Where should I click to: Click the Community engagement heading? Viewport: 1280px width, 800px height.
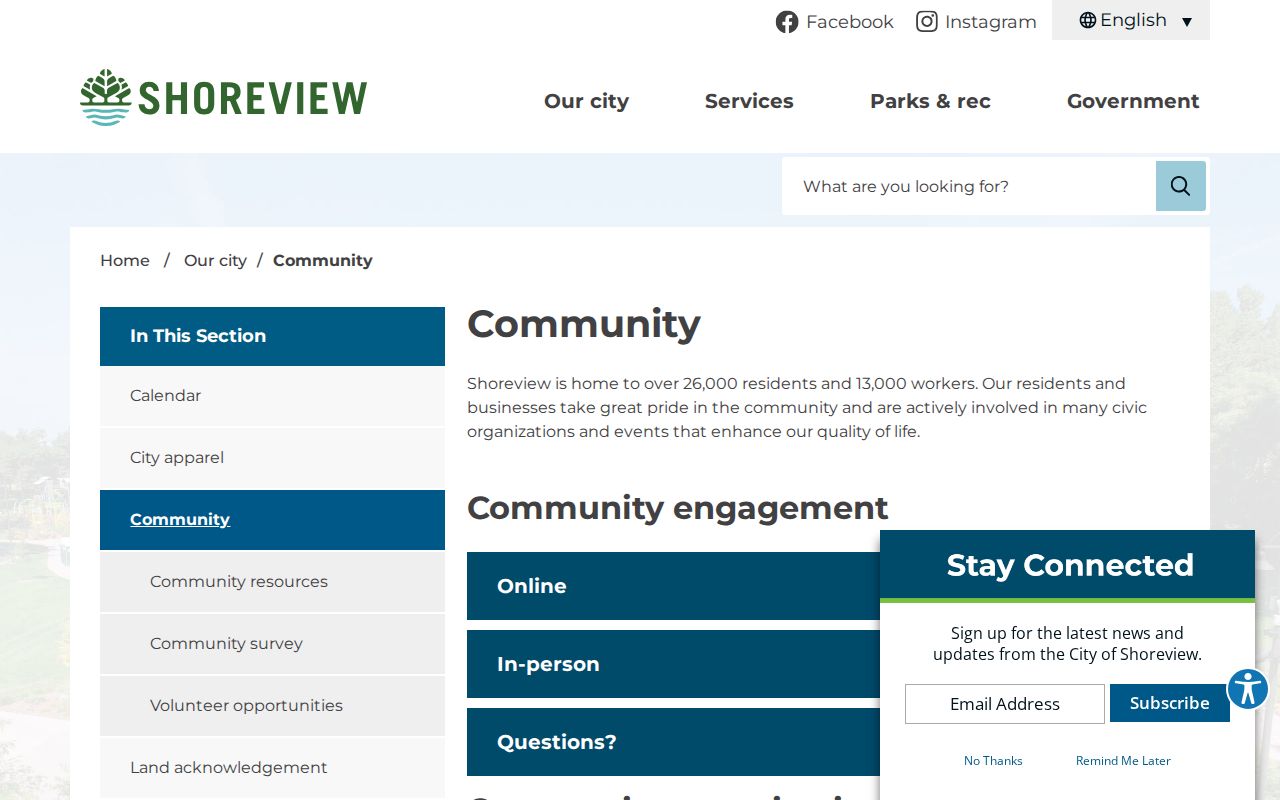(x=677, y=508)
